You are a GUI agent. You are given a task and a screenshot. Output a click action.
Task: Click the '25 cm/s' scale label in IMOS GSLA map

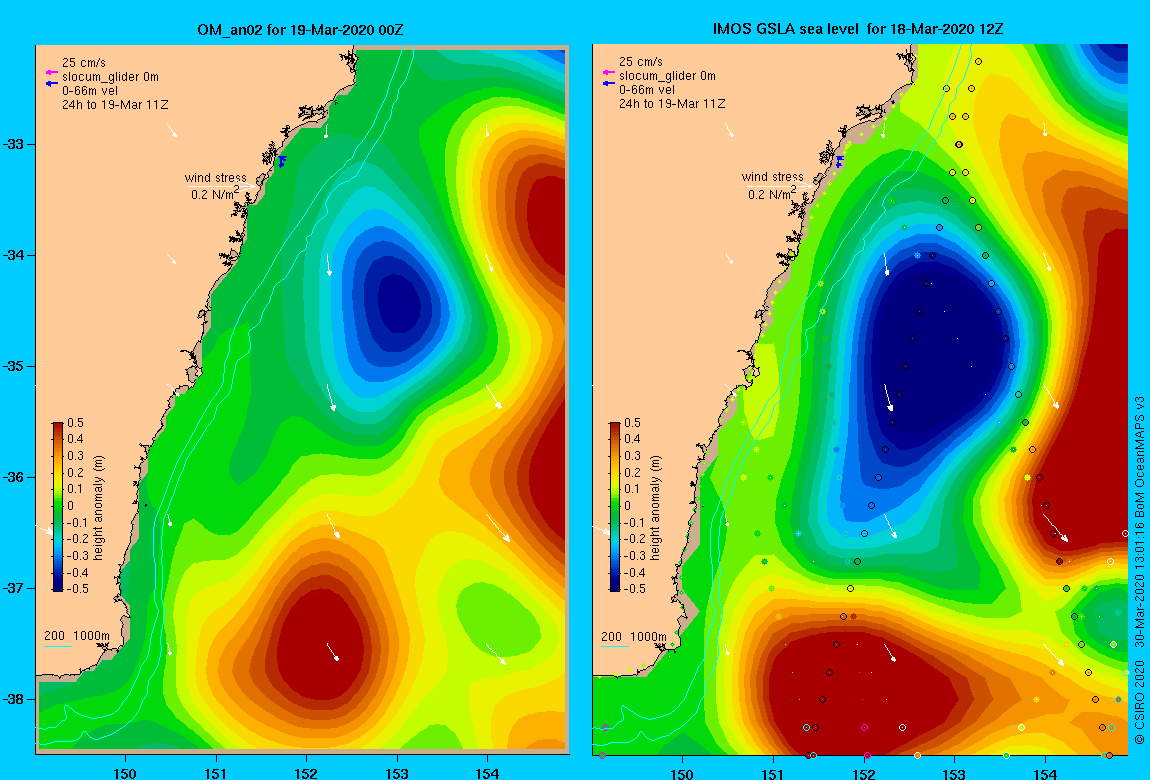641,62
